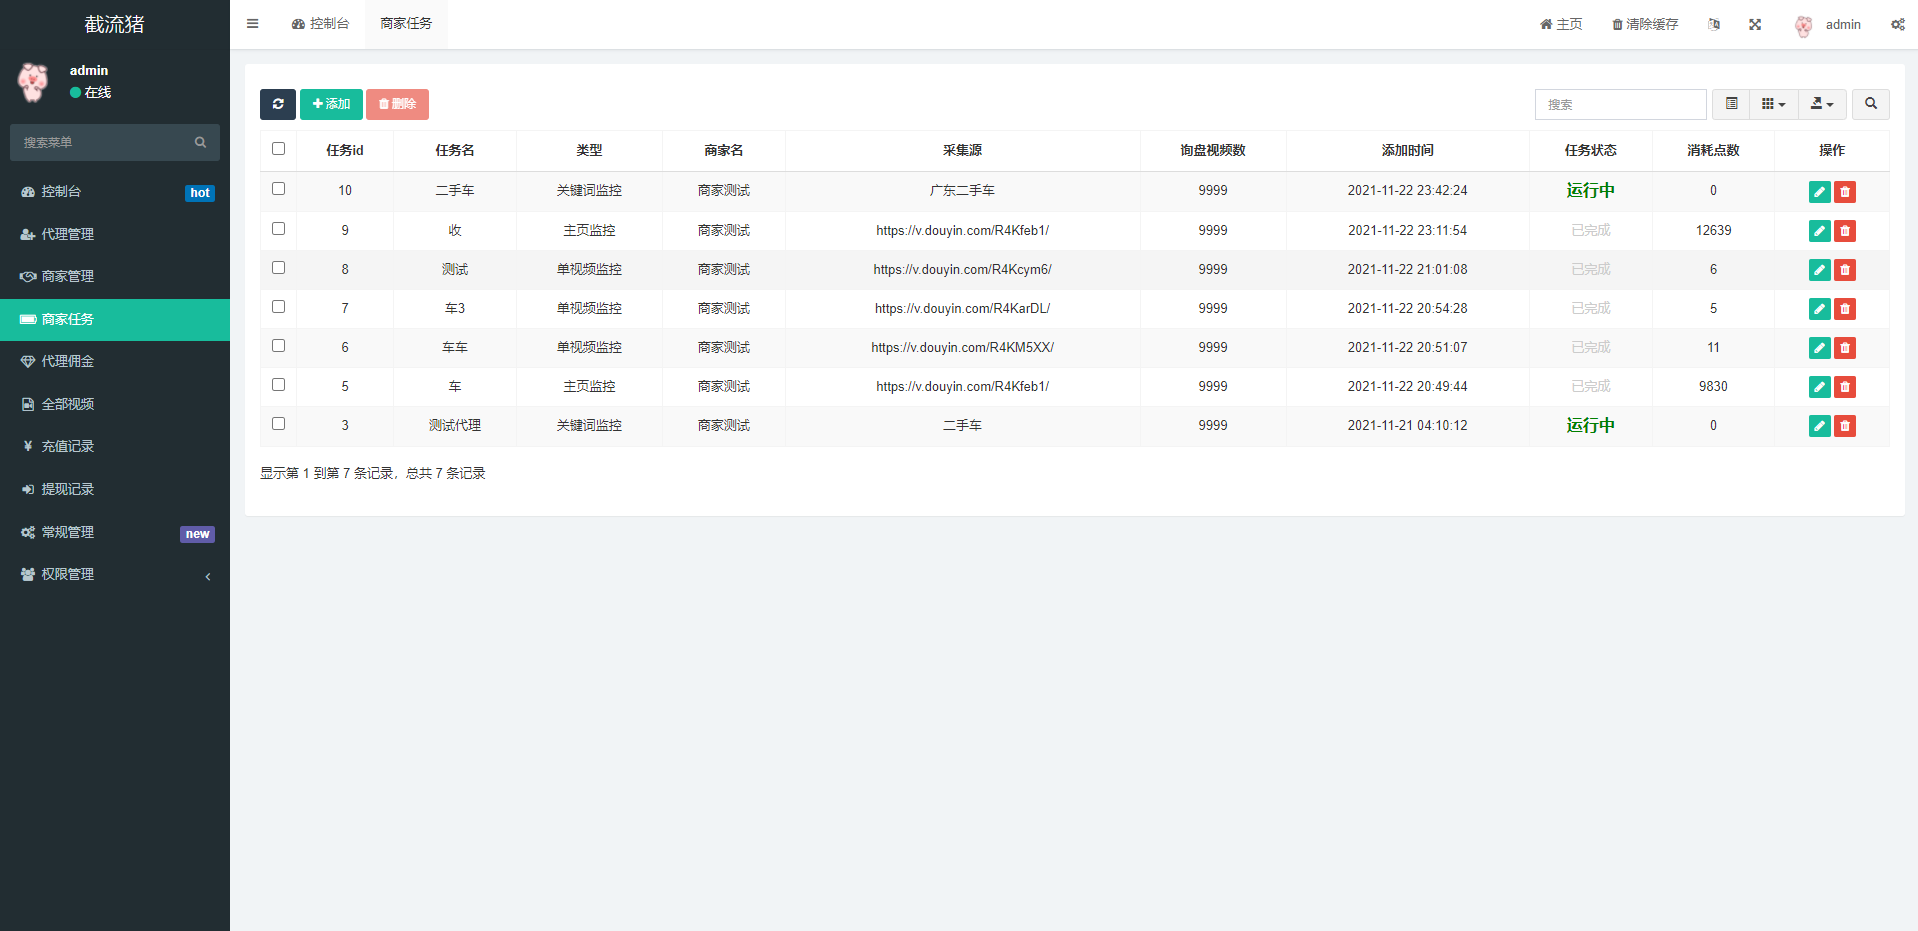Toggle the sidebar hamburger menu icon
1918x931 pixels.
click(253, 24)
